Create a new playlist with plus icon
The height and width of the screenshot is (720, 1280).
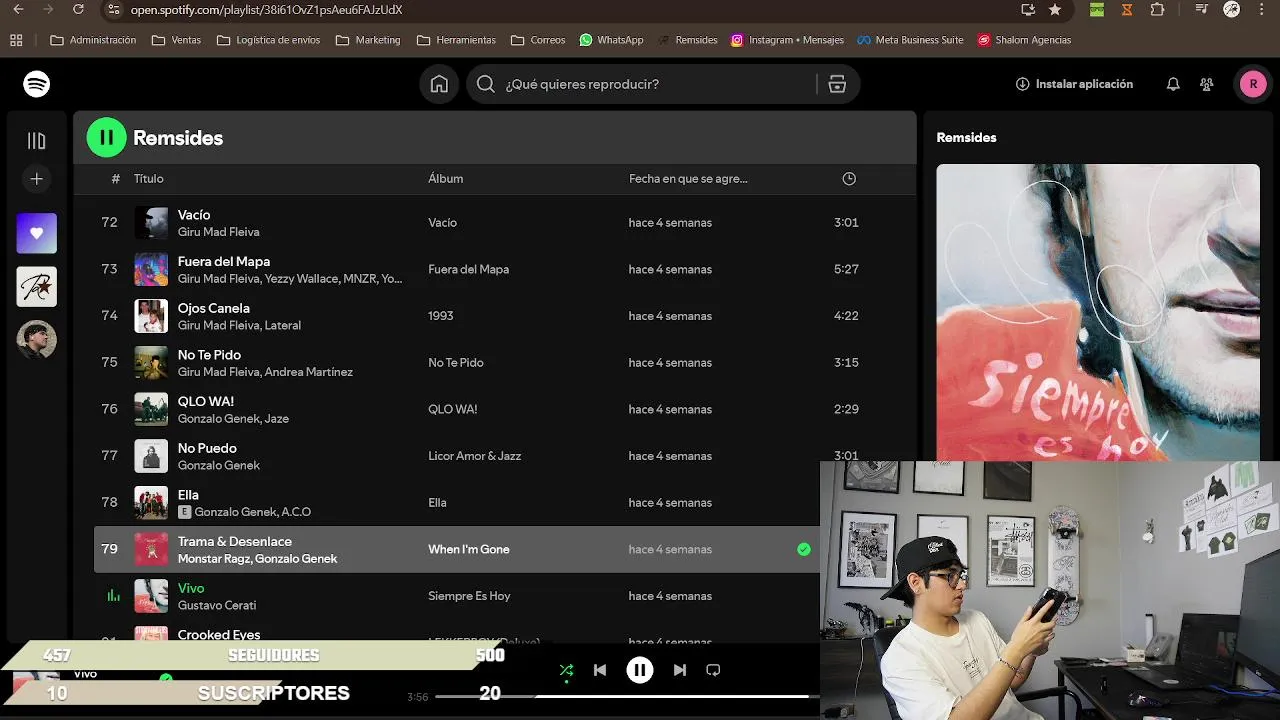(x=37, y=179)
